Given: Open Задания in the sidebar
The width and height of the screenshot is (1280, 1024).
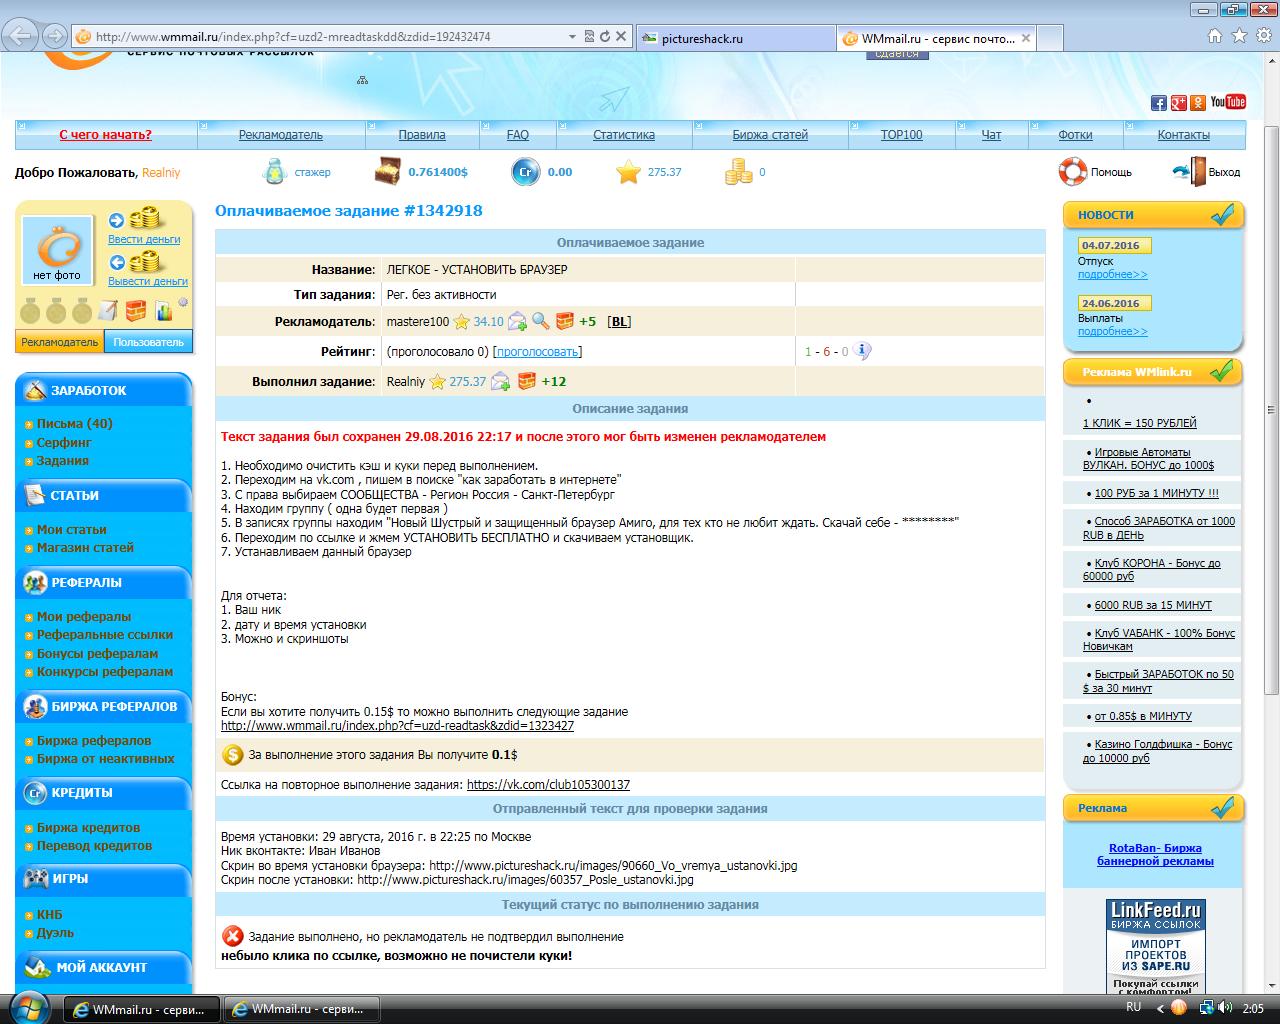Looking at the screenshot, I should pos(63,460).
